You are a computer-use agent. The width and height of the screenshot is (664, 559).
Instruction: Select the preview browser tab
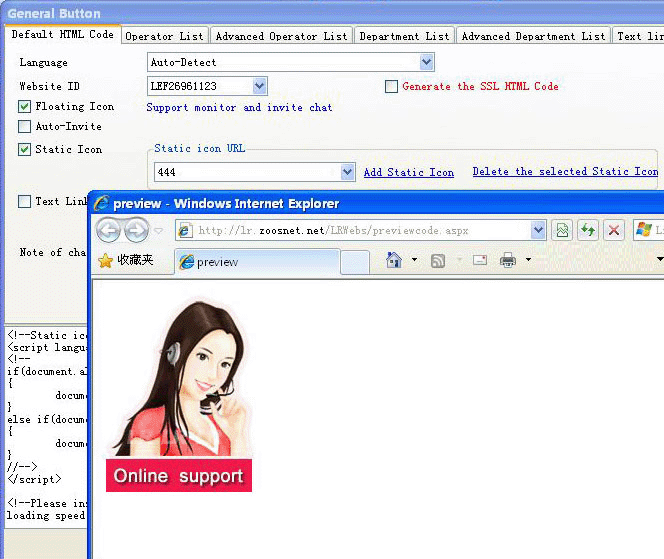pyautogui.click(x=257, y=262)
